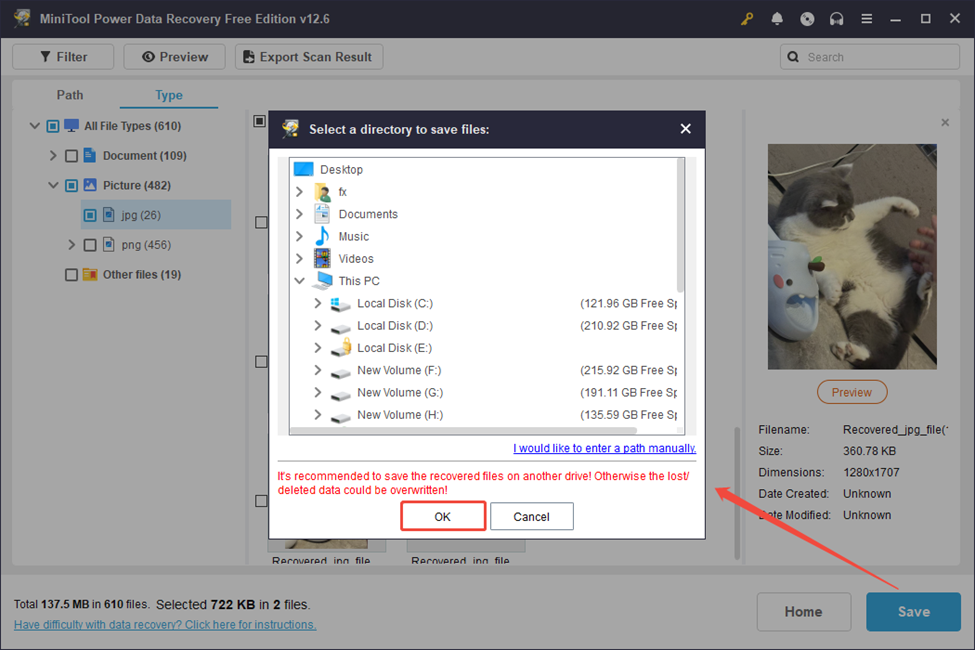Expand the Music folder in dialog
Image resolution: width=975 pixels, height=650 pixels.
[300, 236]
